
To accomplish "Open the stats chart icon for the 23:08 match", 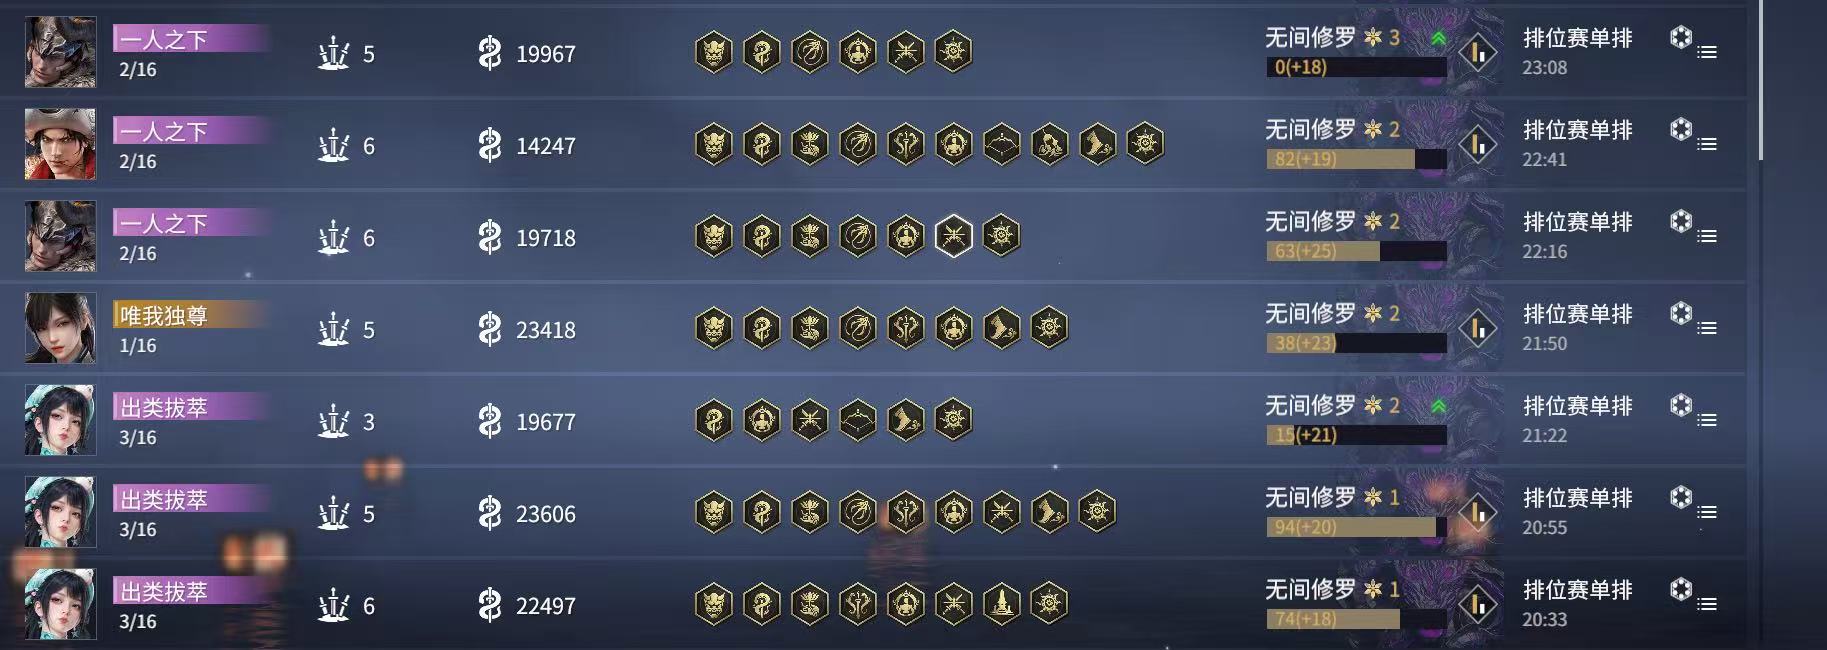I will (1477, 52).
